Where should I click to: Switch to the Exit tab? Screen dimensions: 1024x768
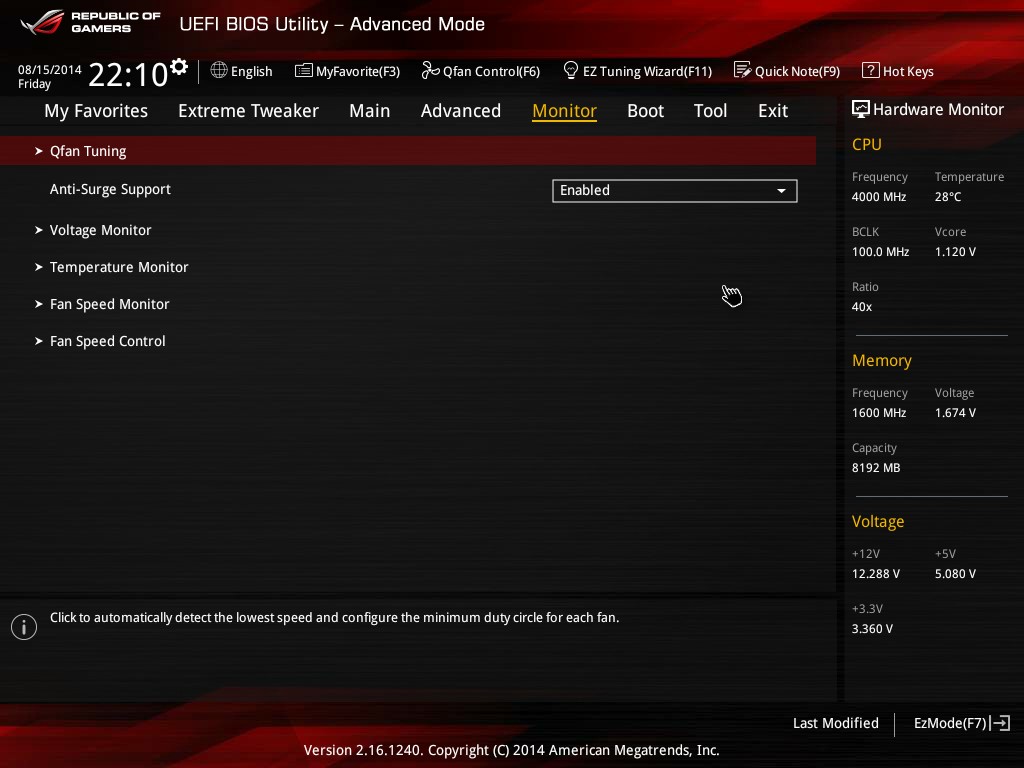(x=773, y=111)
